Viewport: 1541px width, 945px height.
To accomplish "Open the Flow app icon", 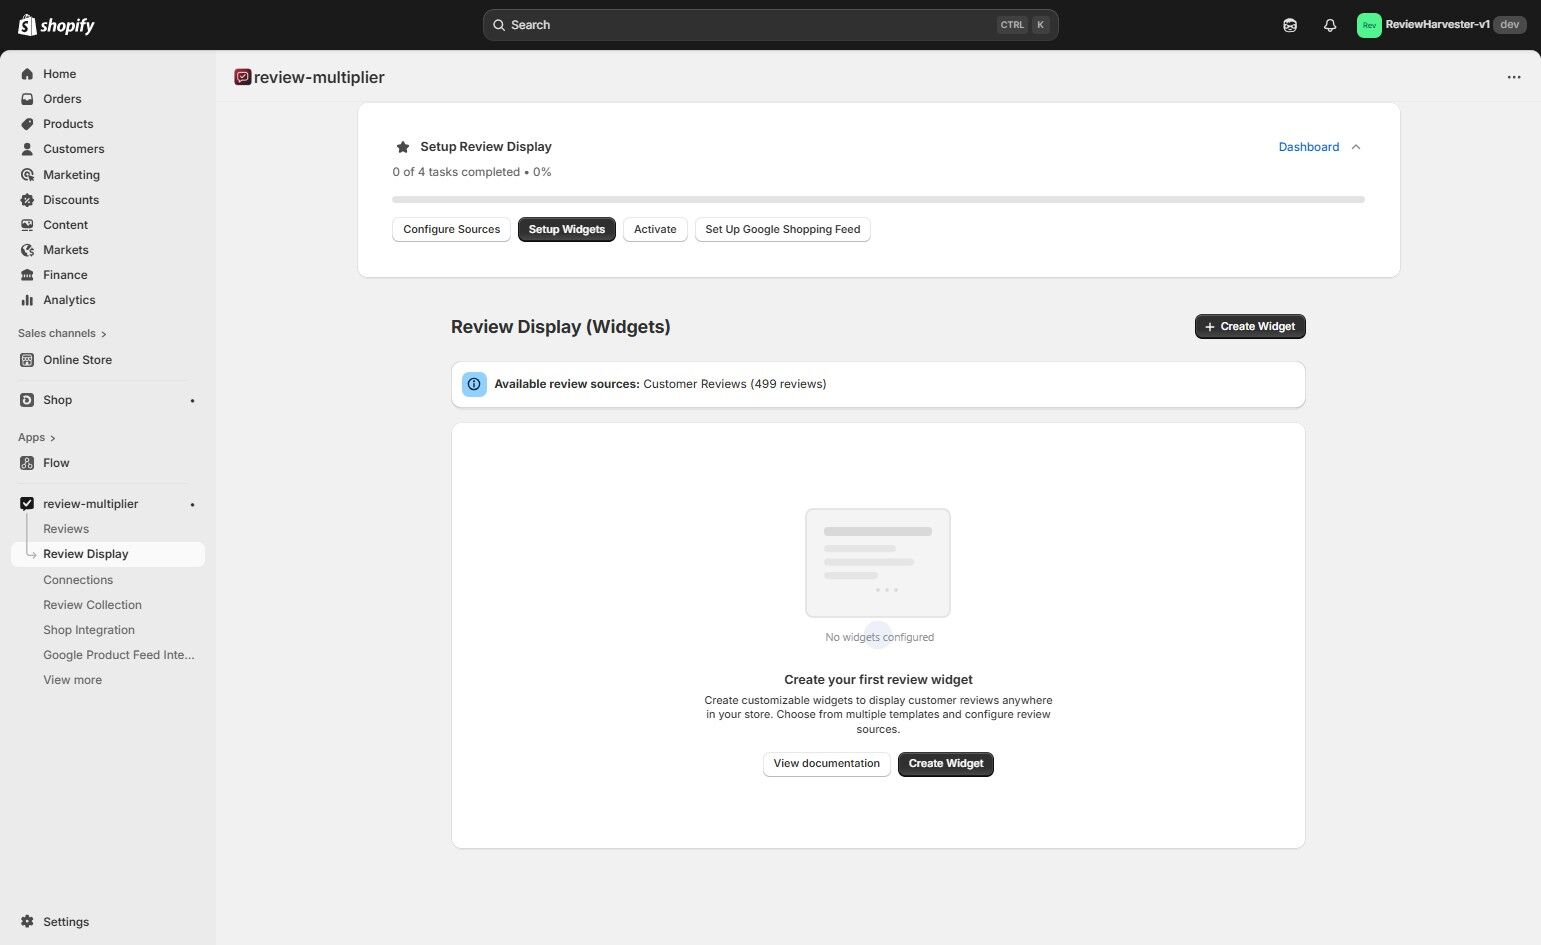I will (x=27, y=462).
